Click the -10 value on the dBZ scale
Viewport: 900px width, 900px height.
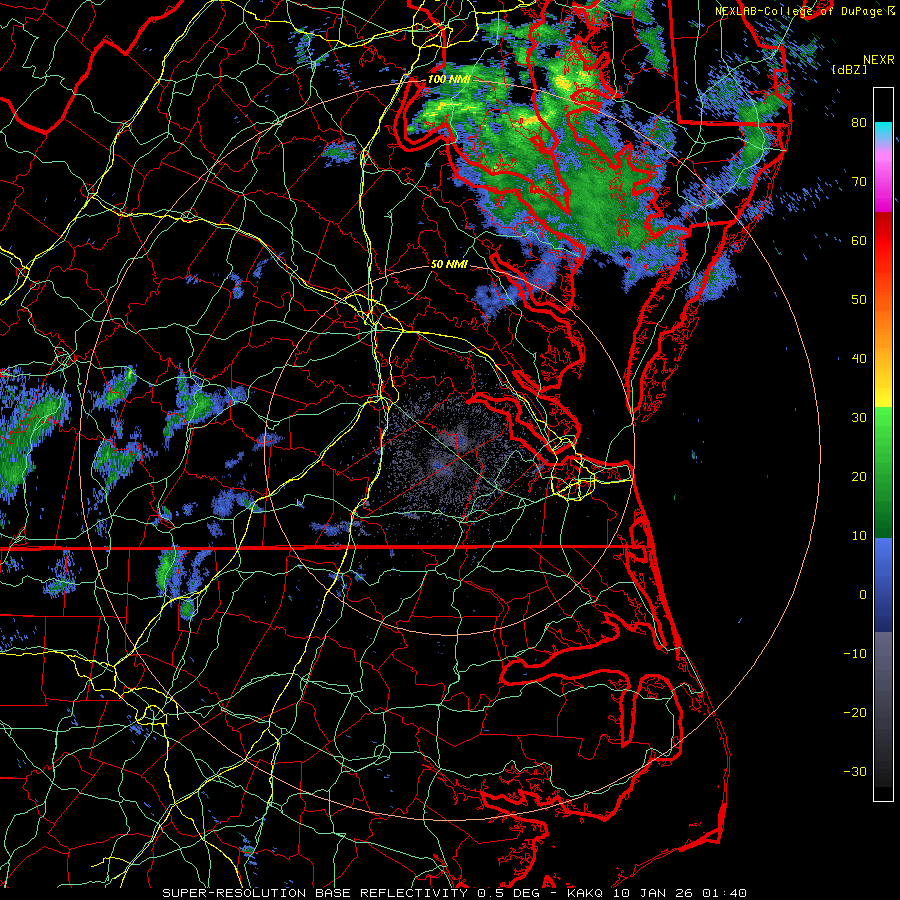tap(855, 654)
